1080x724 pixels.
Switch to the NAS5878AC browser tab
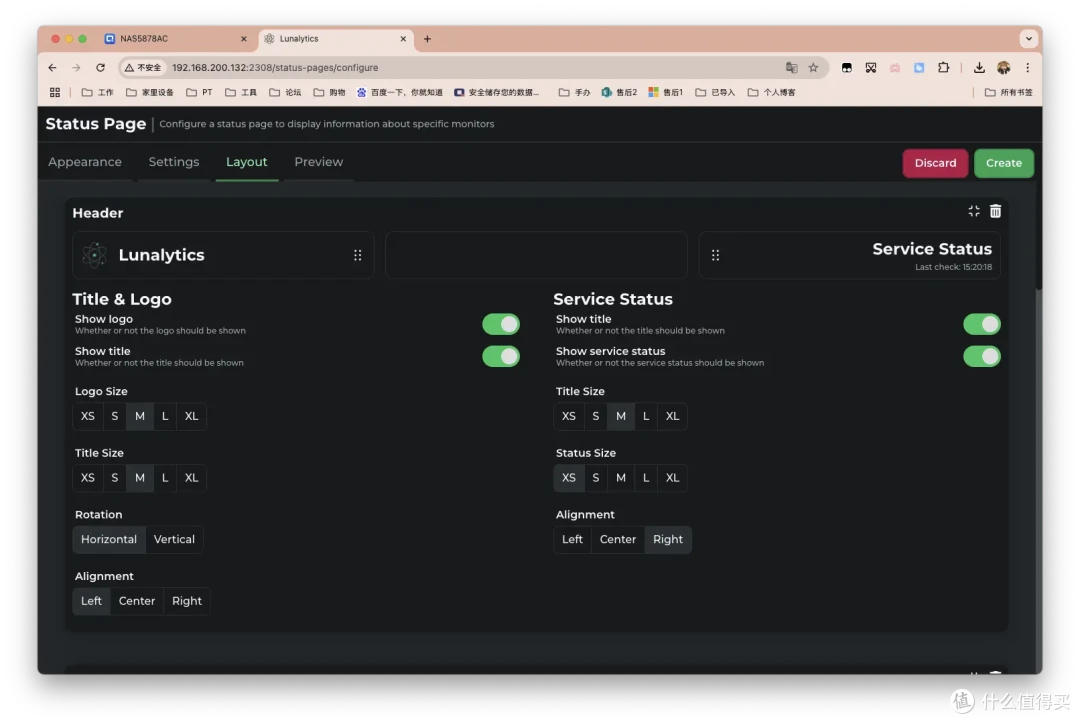tap(176, 39)
